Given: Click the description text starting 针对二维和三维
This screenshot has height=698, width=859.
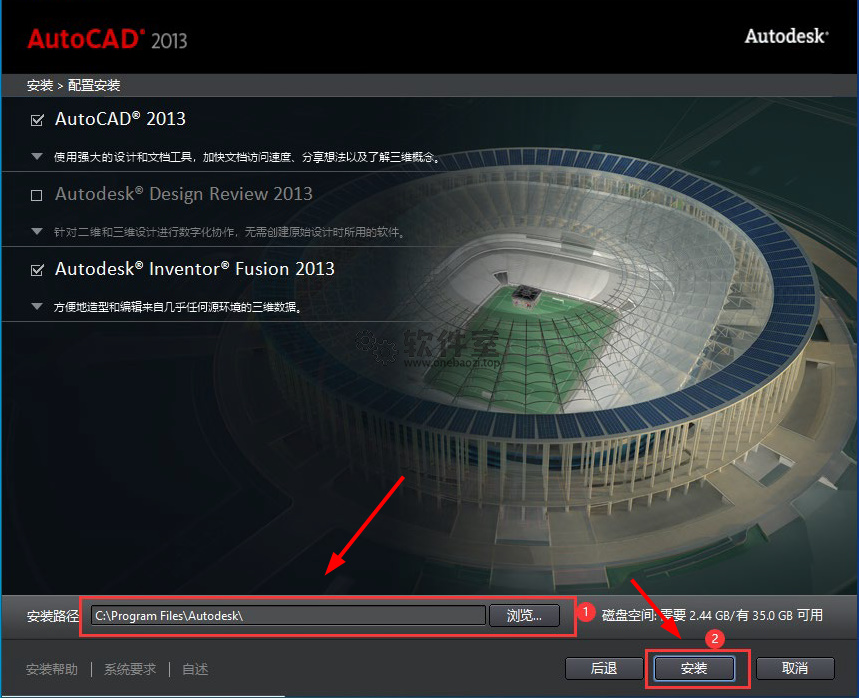Looking at the screenshot, I should point(230,232).
